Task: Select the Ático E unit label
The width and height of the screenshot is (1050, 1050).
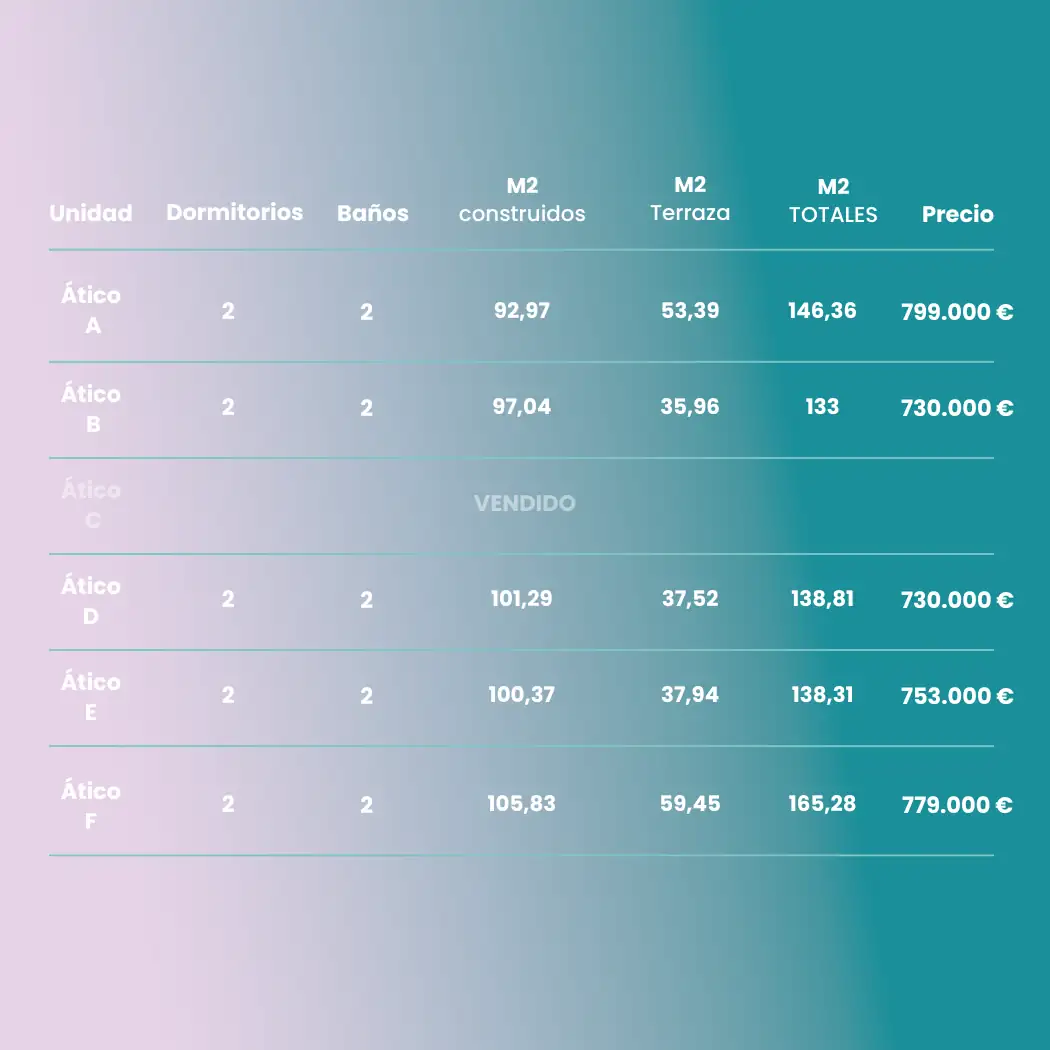Action: (91, 697)
